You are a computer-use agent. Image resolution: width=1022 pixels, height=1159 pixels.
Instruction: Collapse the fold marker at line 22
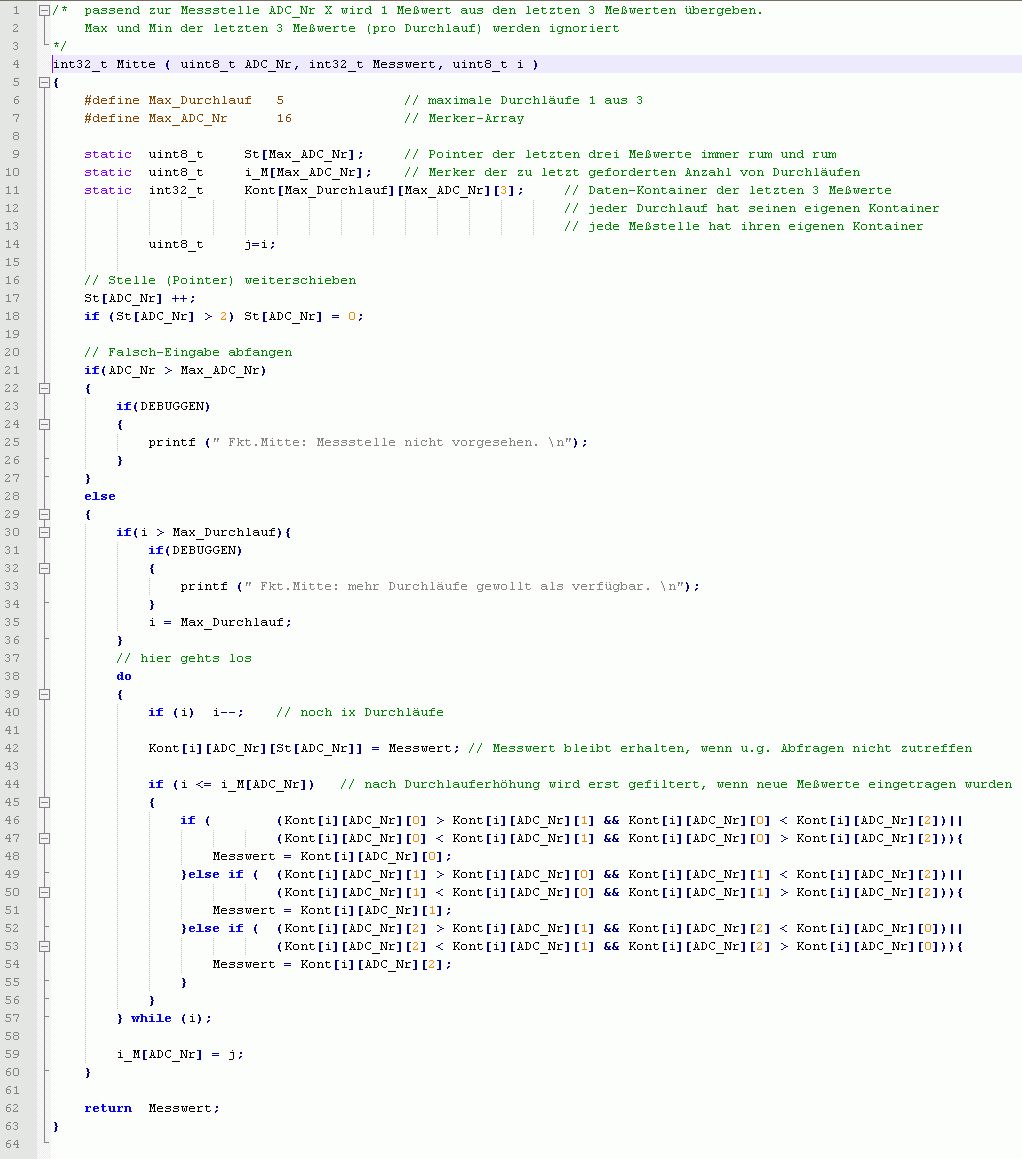click(44, 388)
